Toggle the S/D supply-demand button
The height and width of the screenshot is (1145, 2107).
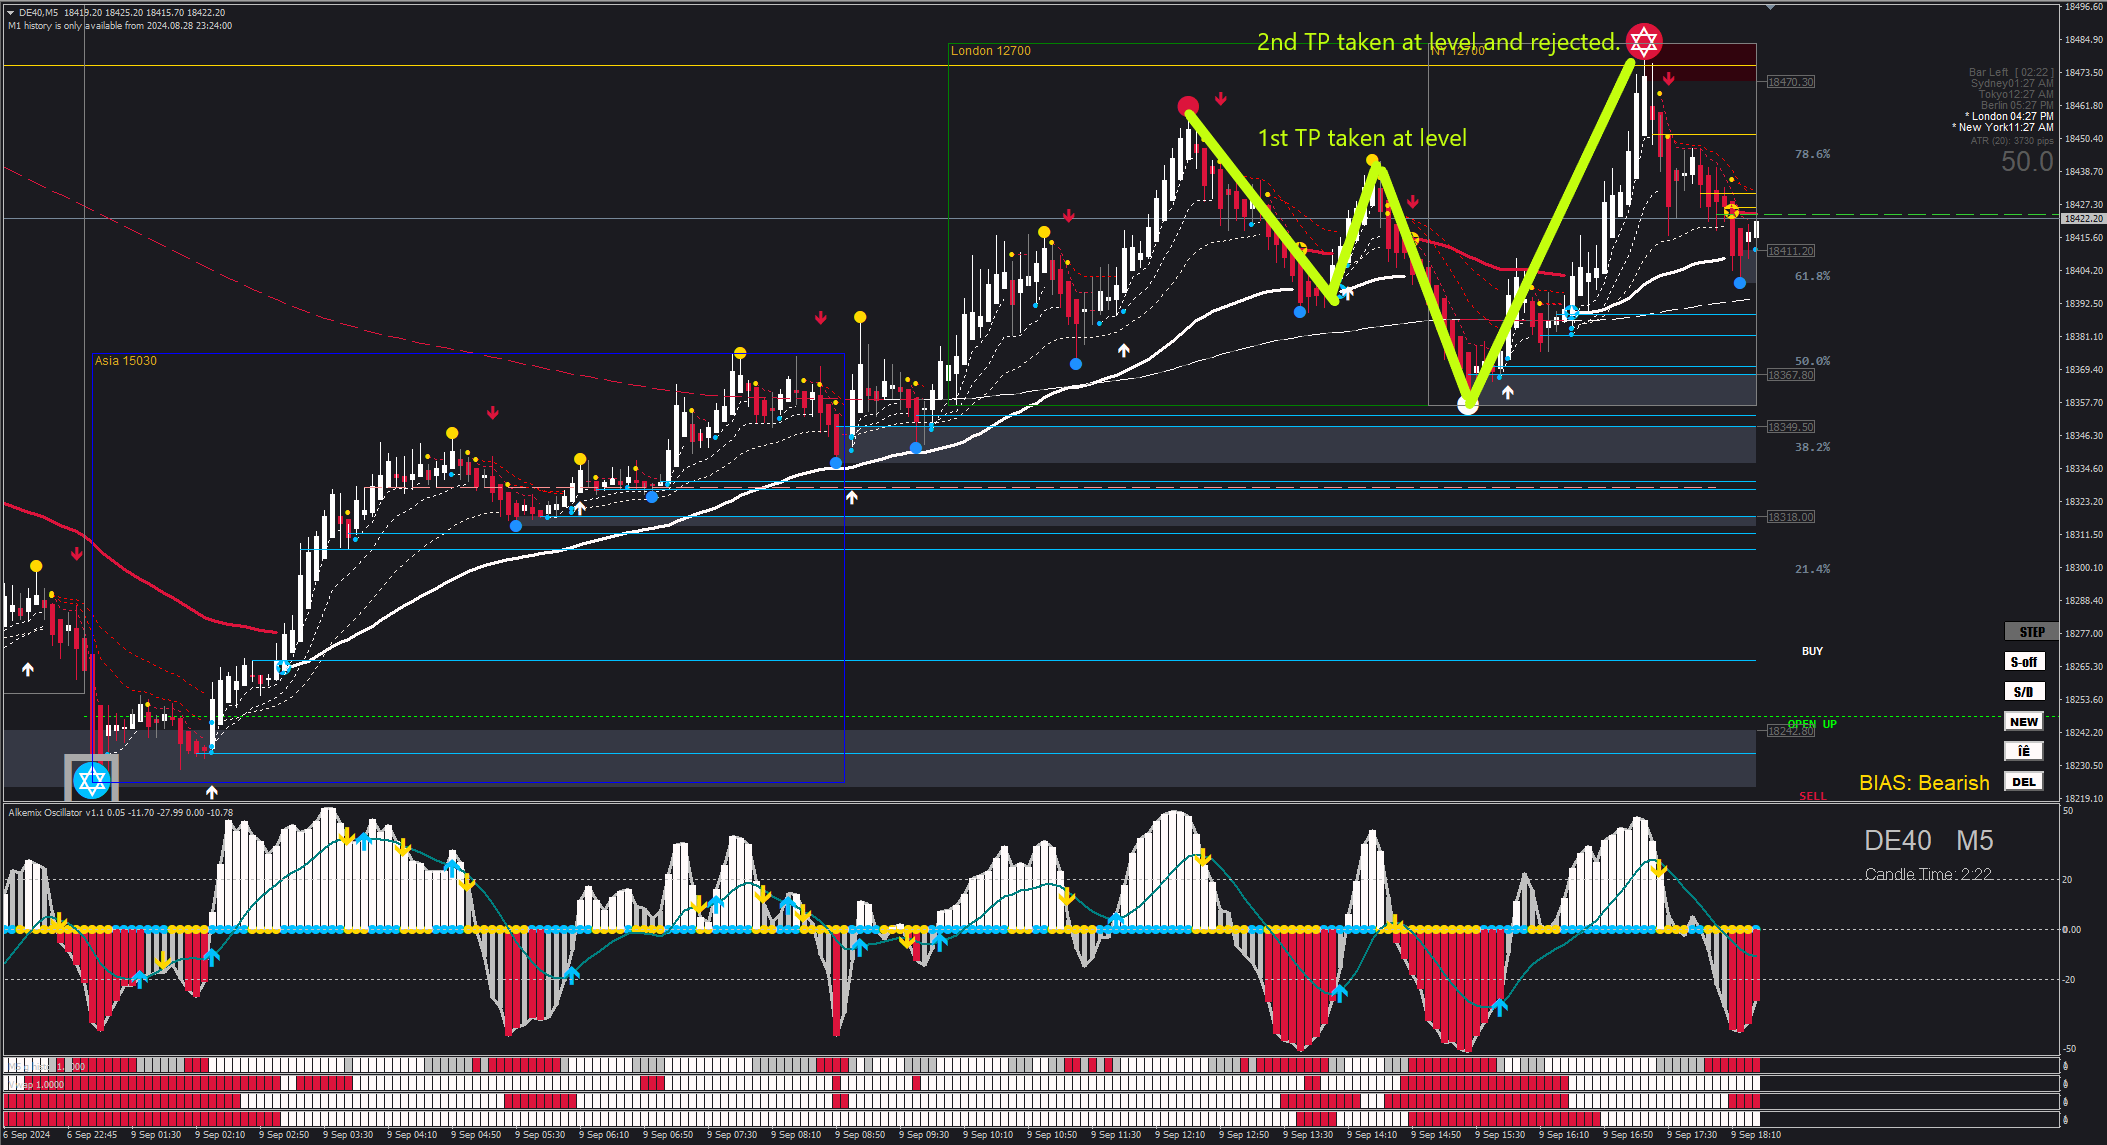click(x=2023, y=692)
